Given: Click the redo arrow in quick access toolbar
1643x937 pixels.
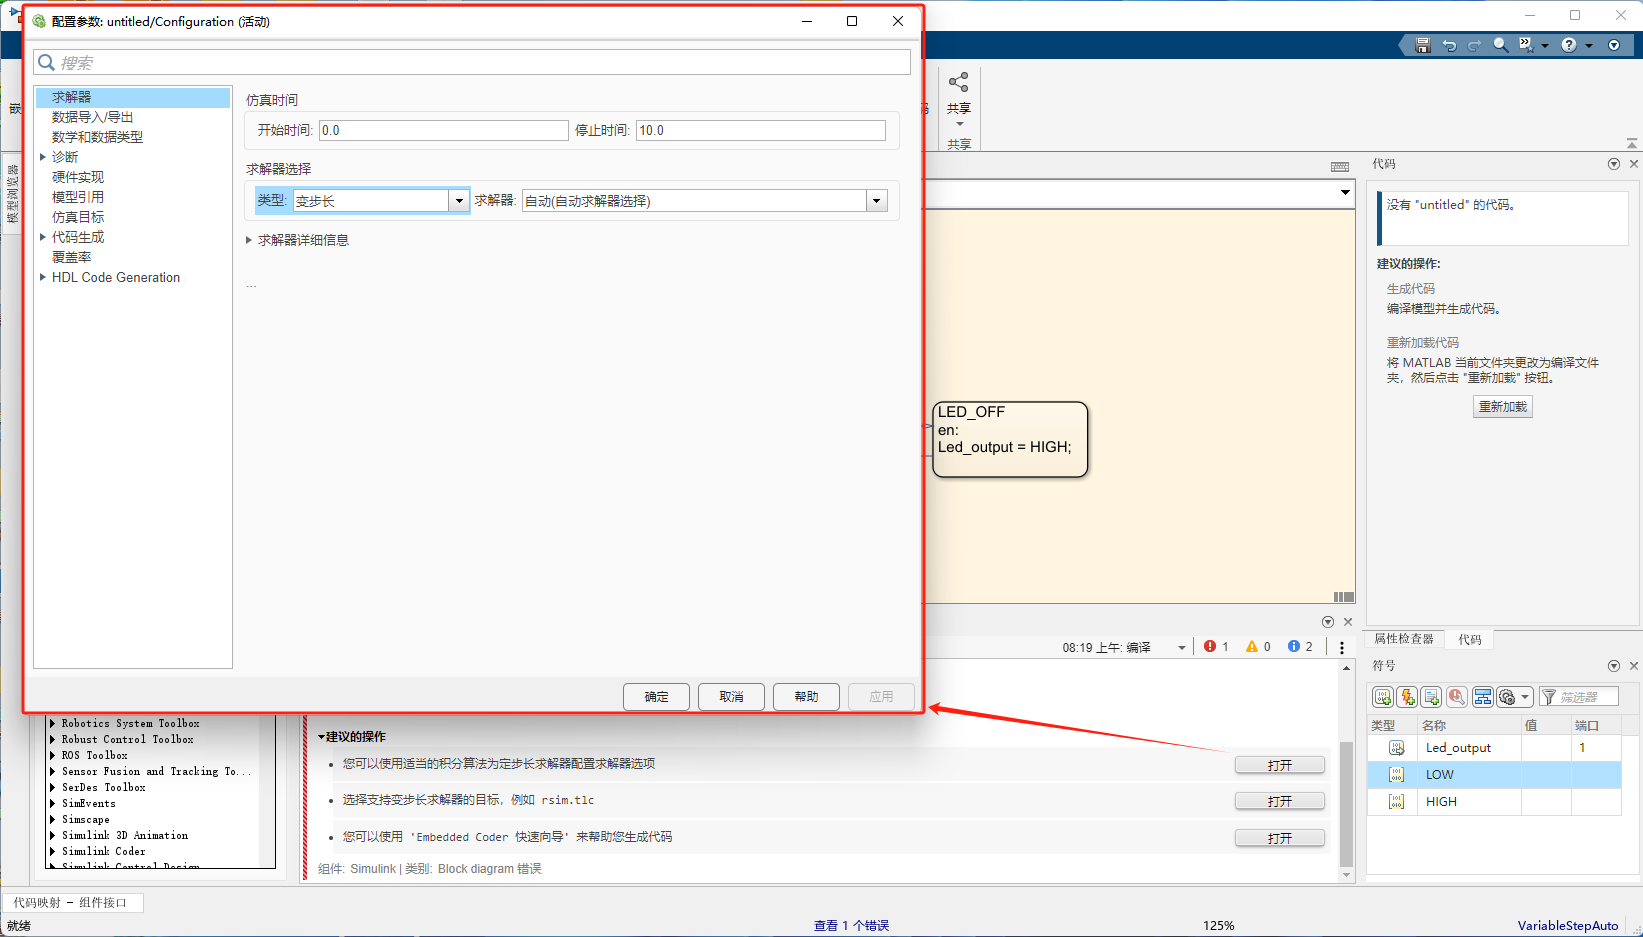Looking at the screenshot, I should point(1474,45).
